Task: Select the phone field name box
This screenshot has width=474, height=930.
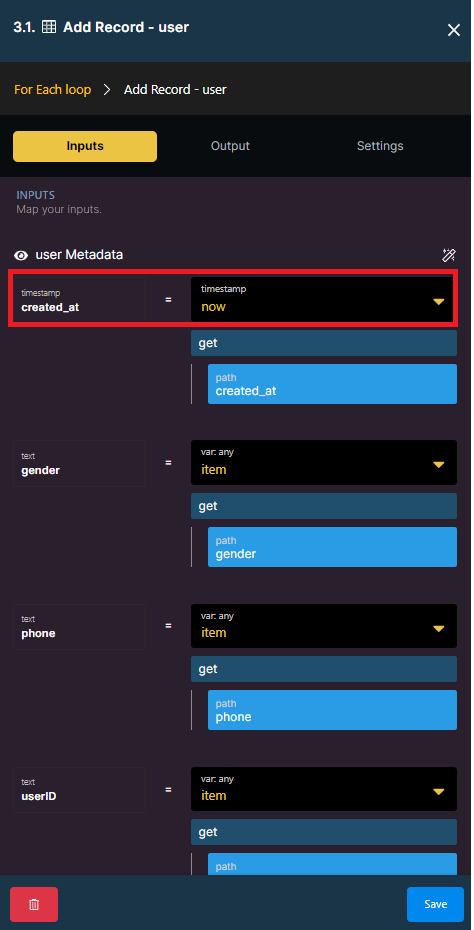Action: [79, 626]
